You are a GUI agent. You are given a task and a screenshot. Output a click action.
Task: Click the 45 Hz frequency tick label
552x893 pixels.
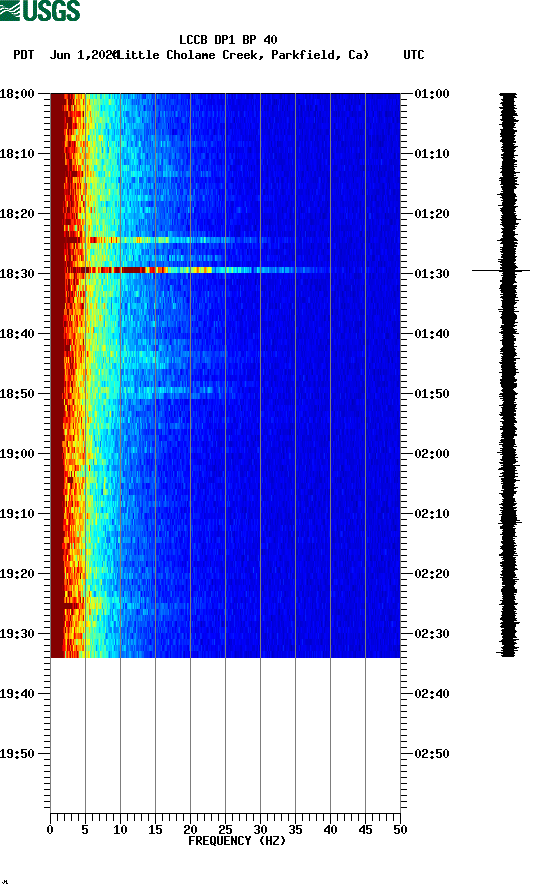365,830
